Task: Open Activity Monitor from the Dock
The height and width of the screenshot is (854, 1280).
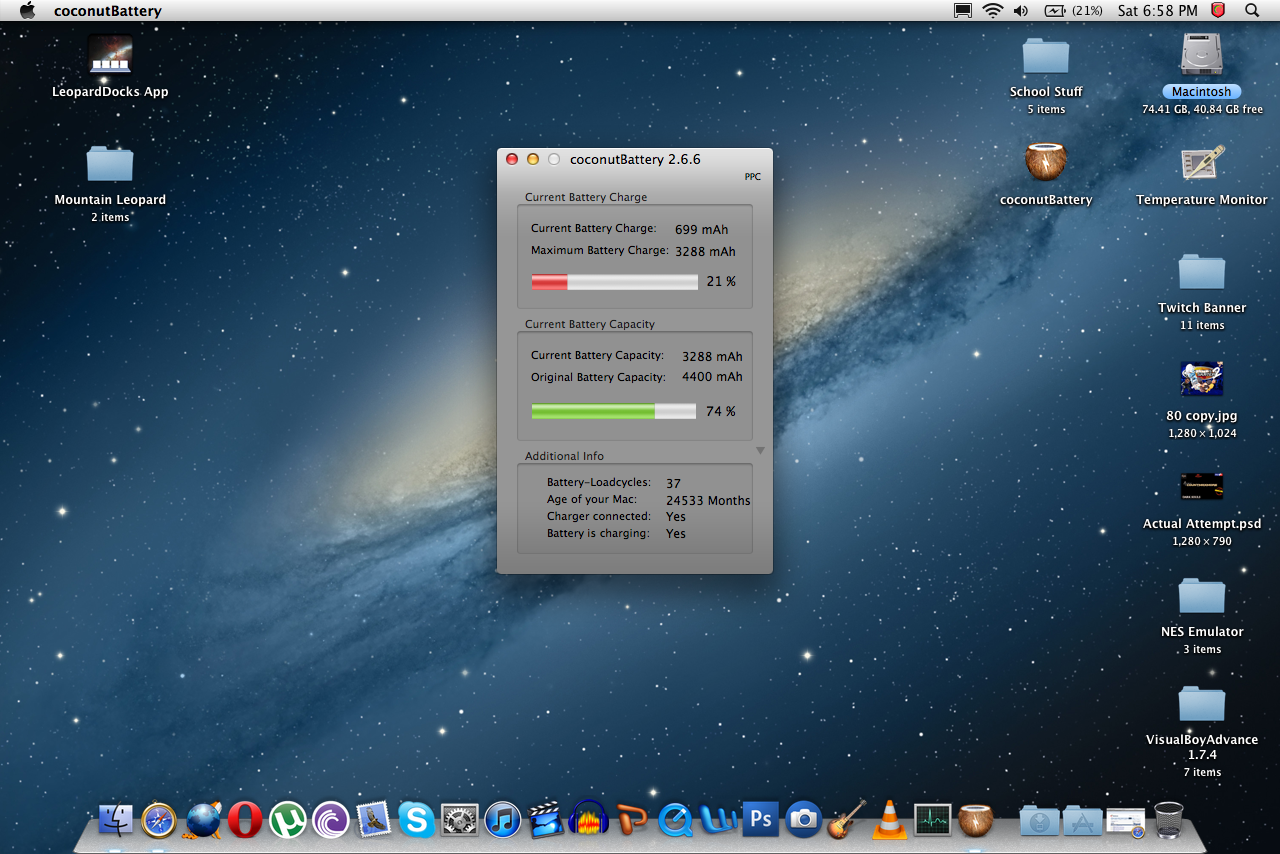Action: pos(932,819)
